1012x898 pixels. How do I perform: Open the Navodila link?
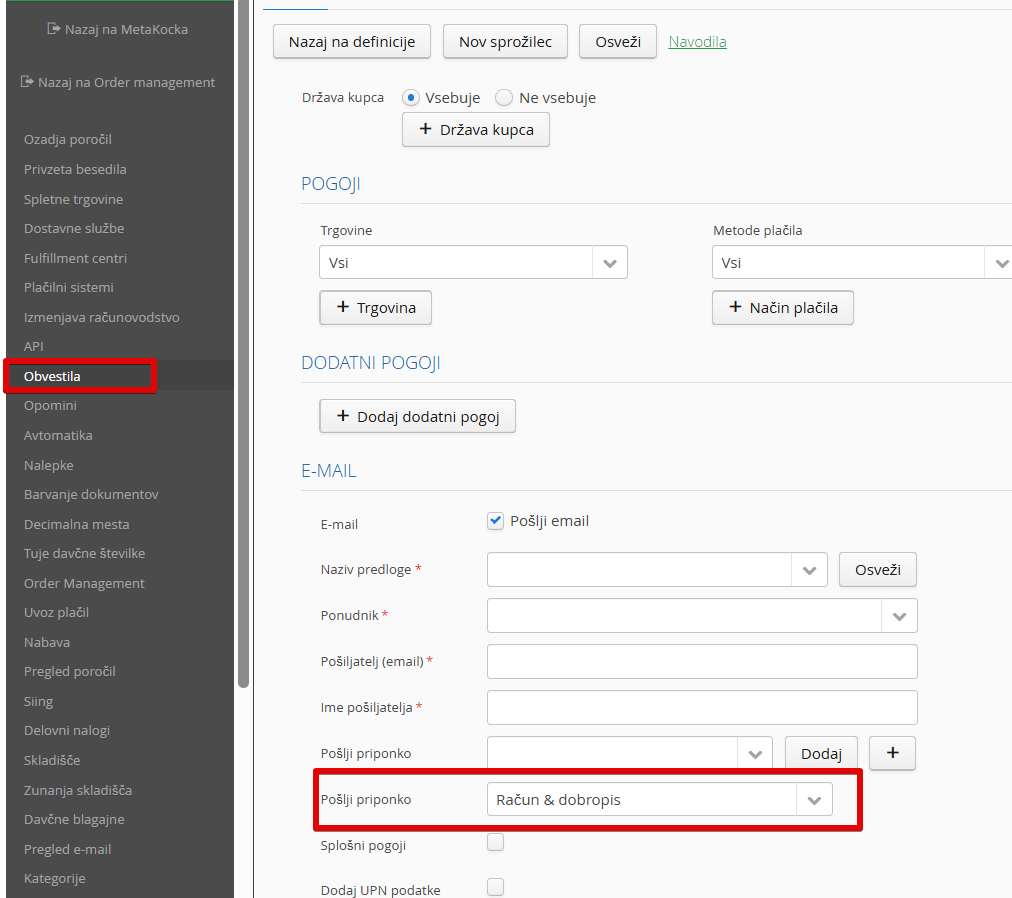click(x=697, y=42)
